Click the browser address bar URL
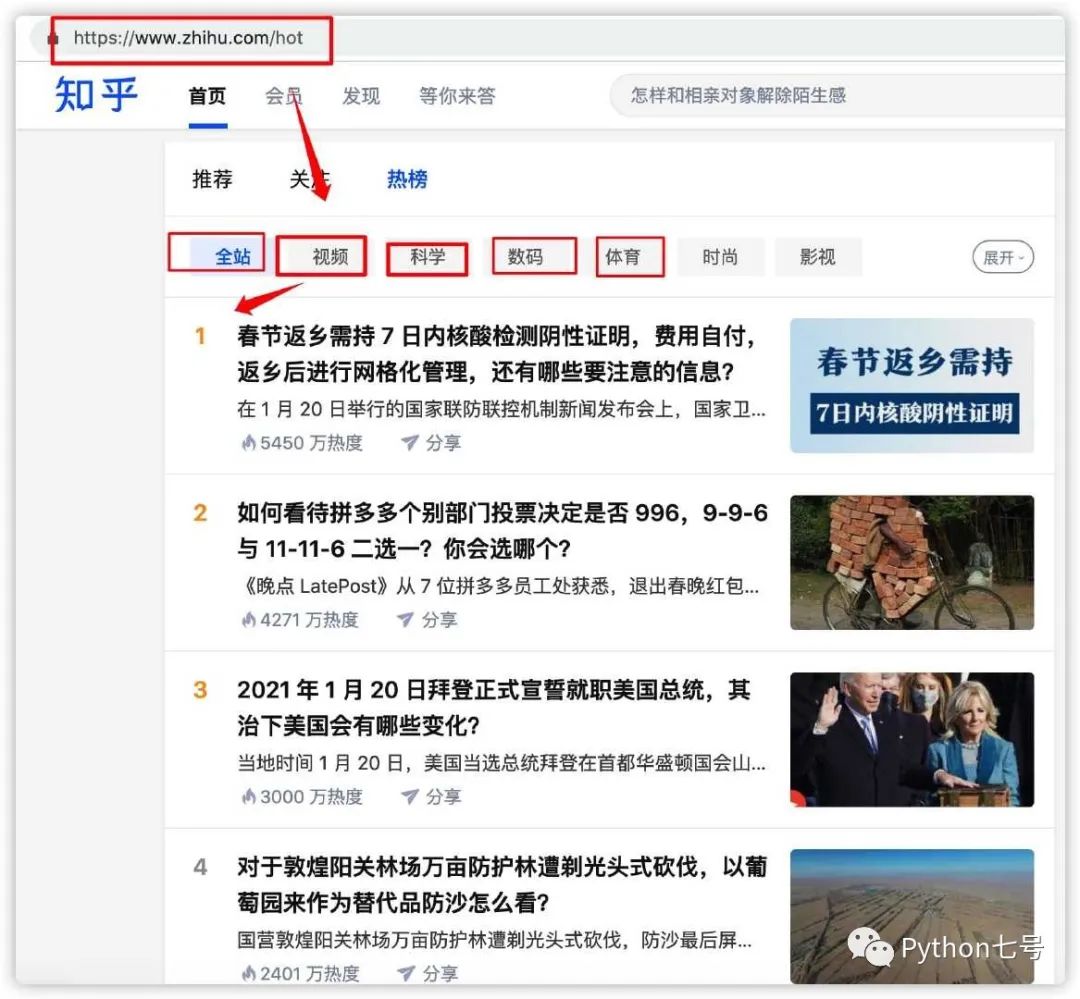The height and width of the screenshot is (999, 1080). pos(188,38)
